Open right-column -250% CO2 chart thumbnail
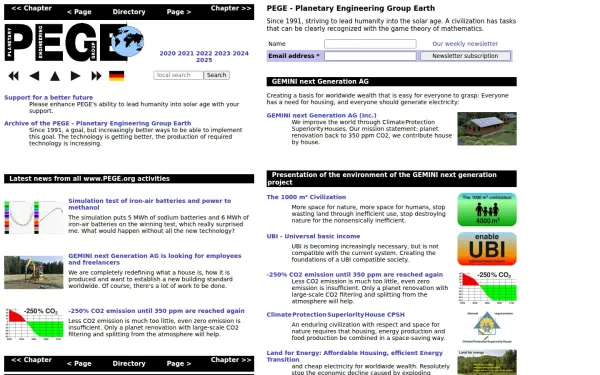The height and width of the screenshot is (375, 600). pos(487,287)
